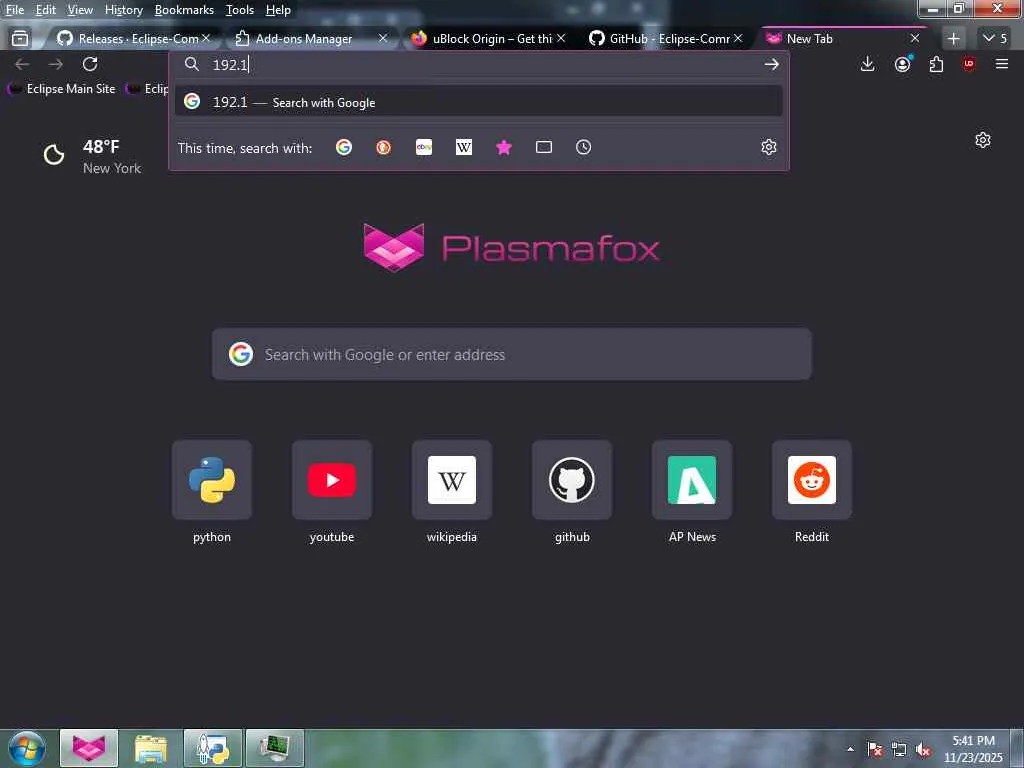The image size is (1024, 768).
Task: Click the Plasmafox logo
Action: 511,248
